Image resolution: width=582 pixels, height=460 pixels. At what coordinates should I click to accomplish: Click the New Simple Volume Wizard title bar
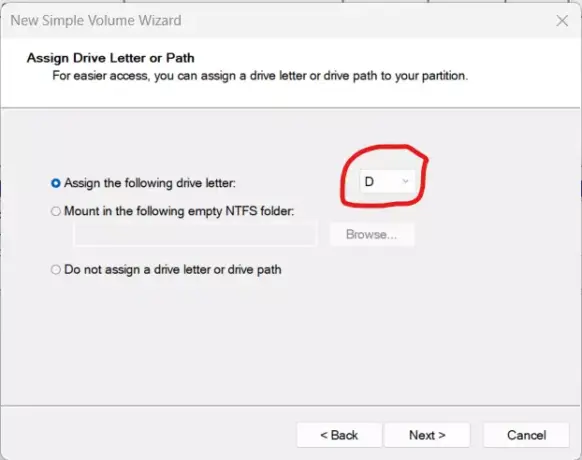point(275,21)
